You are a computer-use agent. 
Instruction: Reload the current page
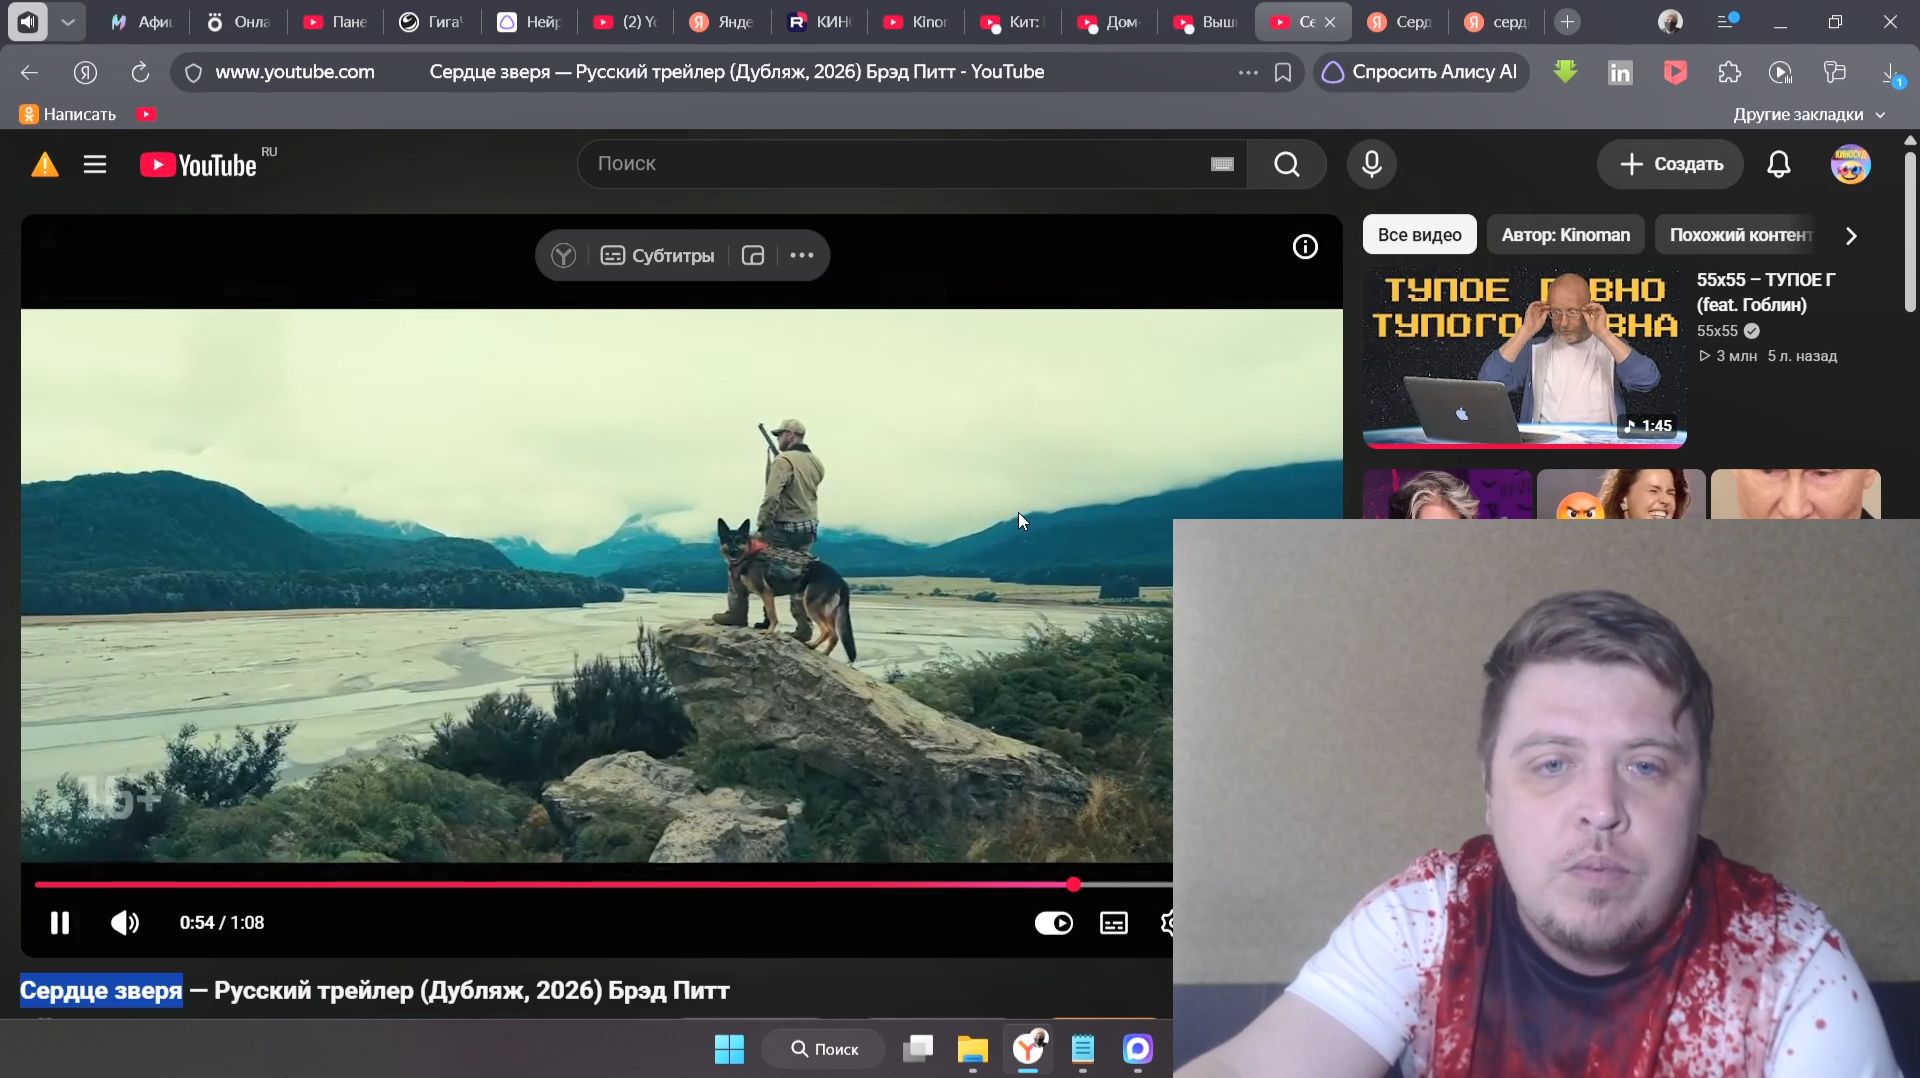point(140,72)
